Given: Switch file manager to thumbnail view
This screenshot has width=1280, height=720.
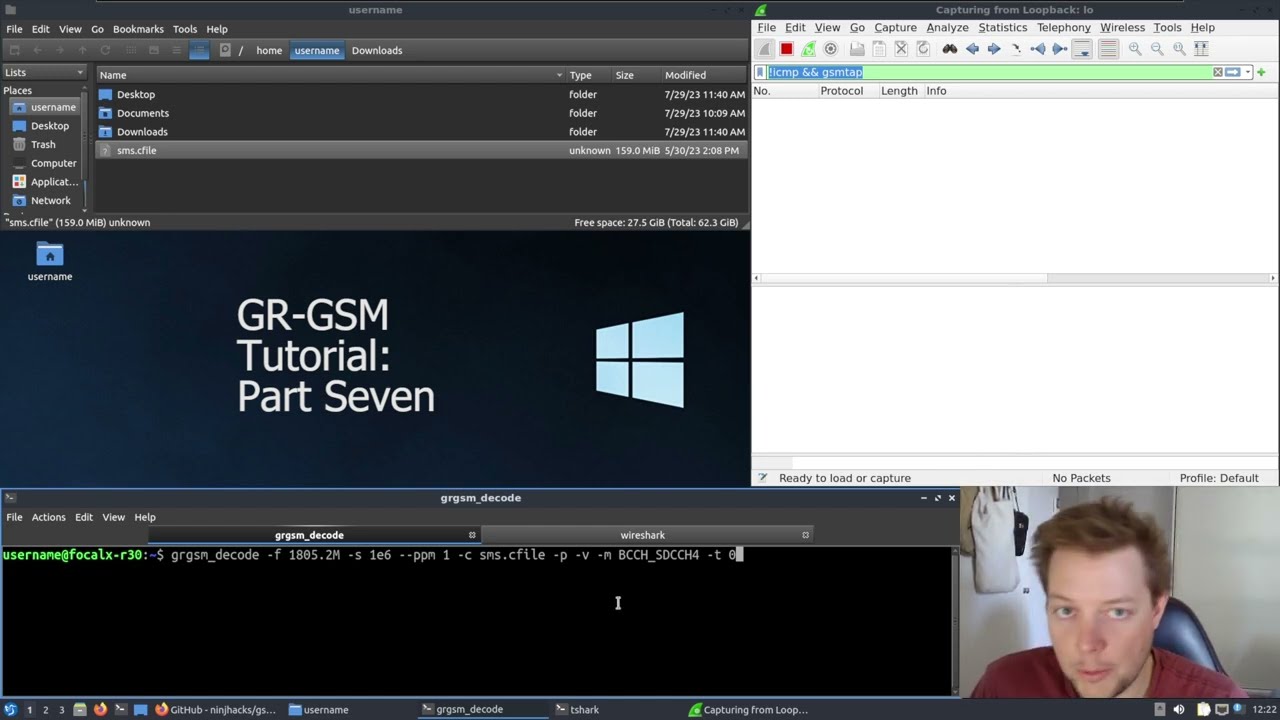Looking at the screenshot, I should (154, 50).
